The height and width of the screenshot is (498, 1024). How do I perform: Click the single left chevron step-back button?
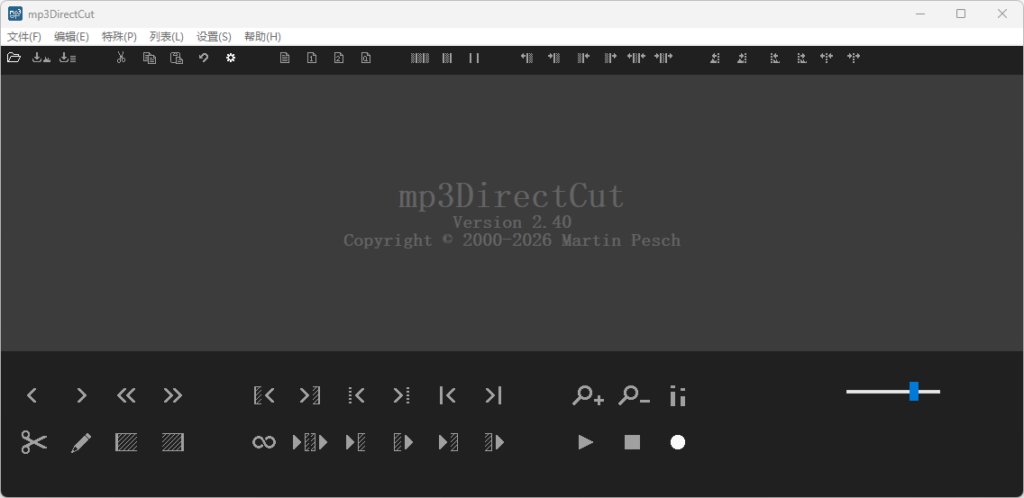point(32,396)
